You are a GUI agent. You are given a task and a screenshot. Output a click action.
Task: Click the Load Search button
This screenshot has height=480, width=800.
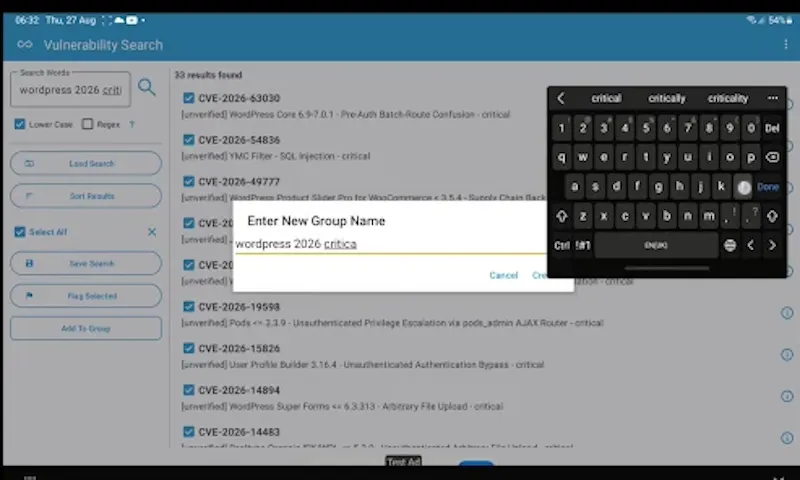[x=86, y=164]
